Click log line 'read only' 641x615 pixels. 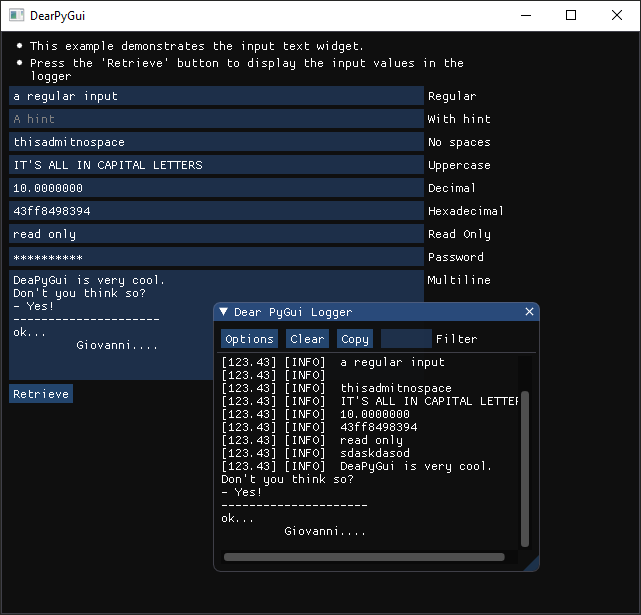[x=371, y=440]
